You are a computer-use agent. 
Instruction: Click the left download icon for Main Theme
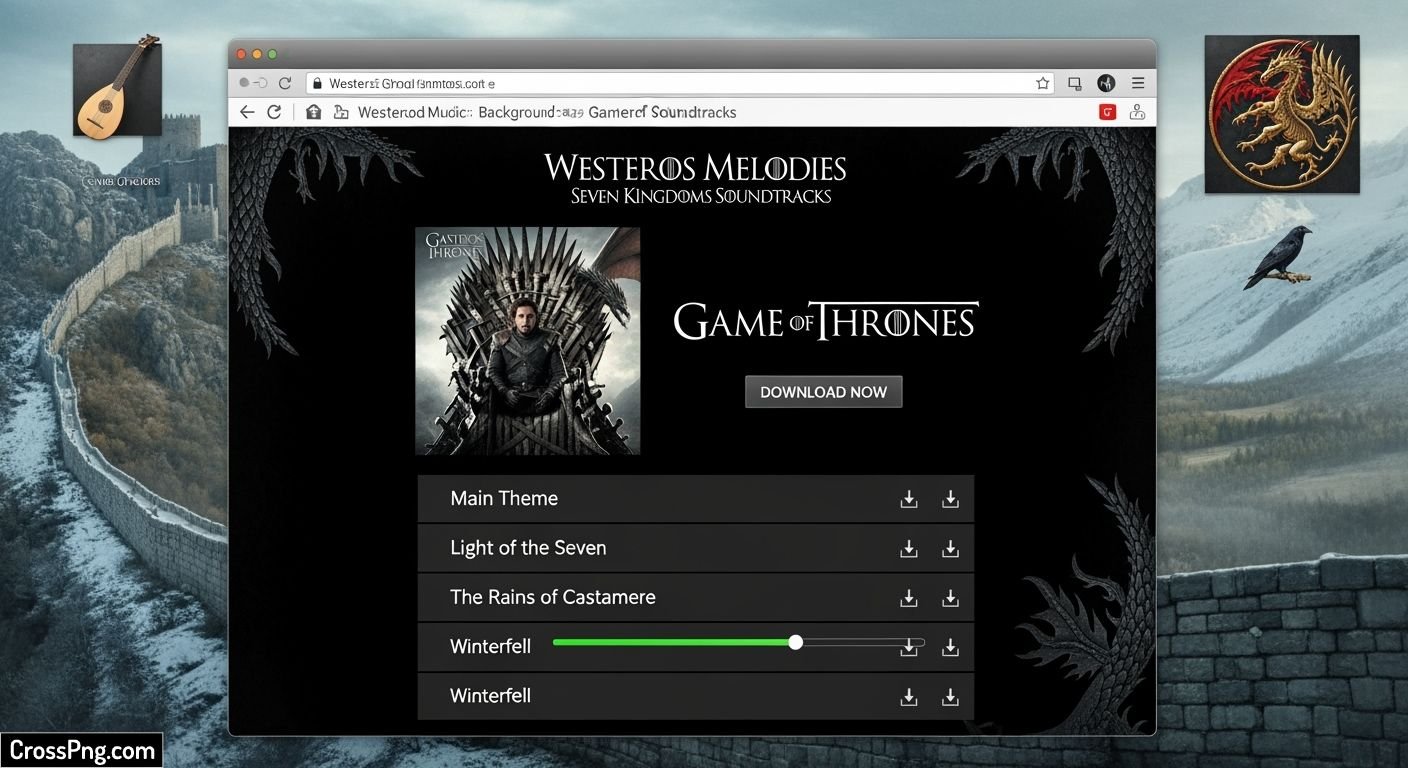pos(909,499)
